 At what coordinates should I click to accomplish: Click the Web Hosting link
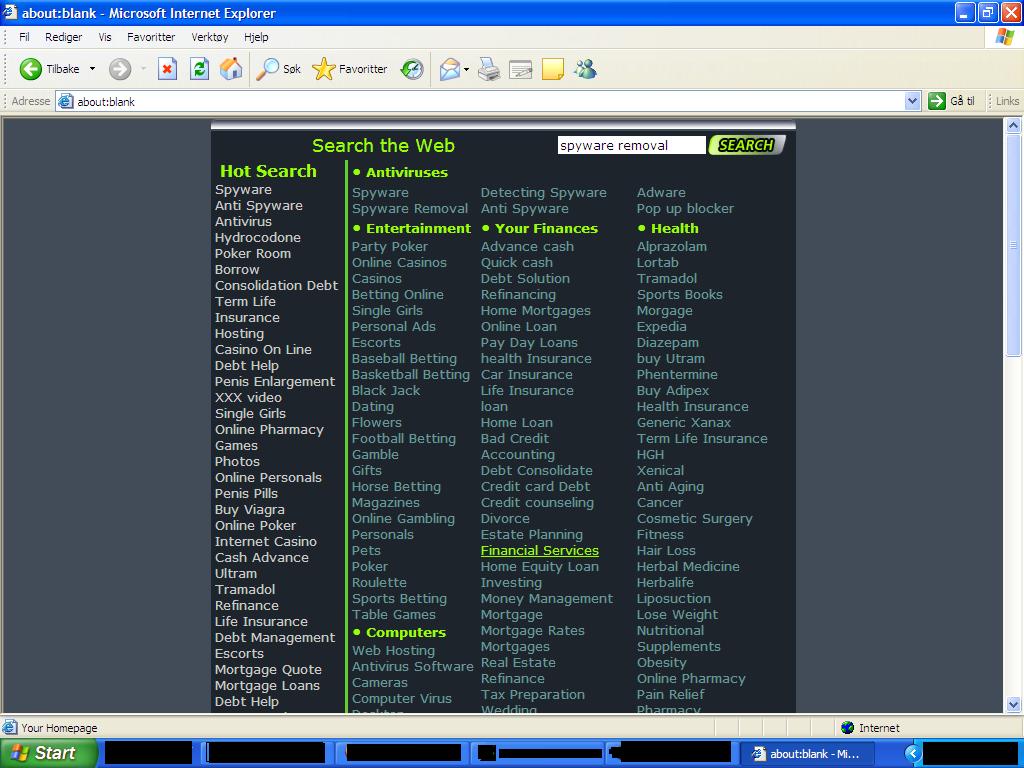[393, 650]
